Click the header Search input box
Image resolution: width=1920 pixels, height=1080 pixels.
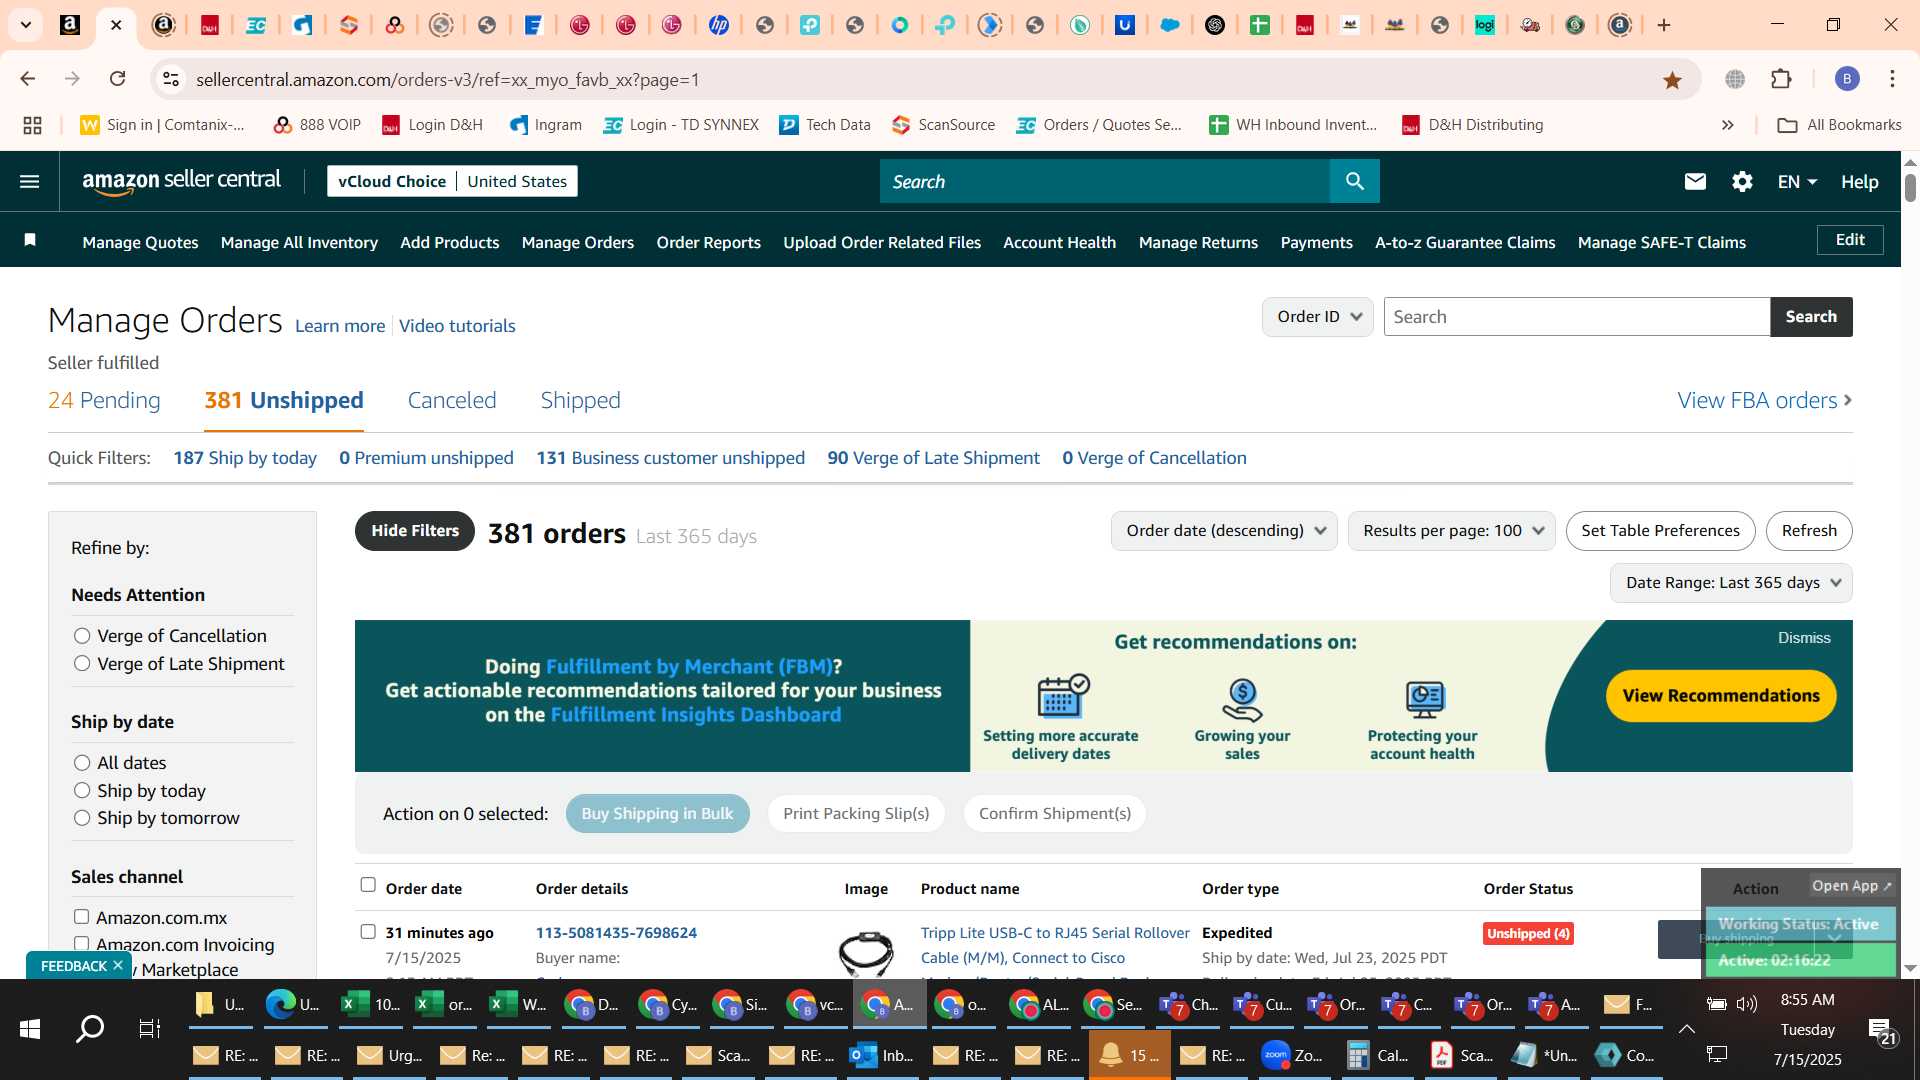[x=1105, y=181]
